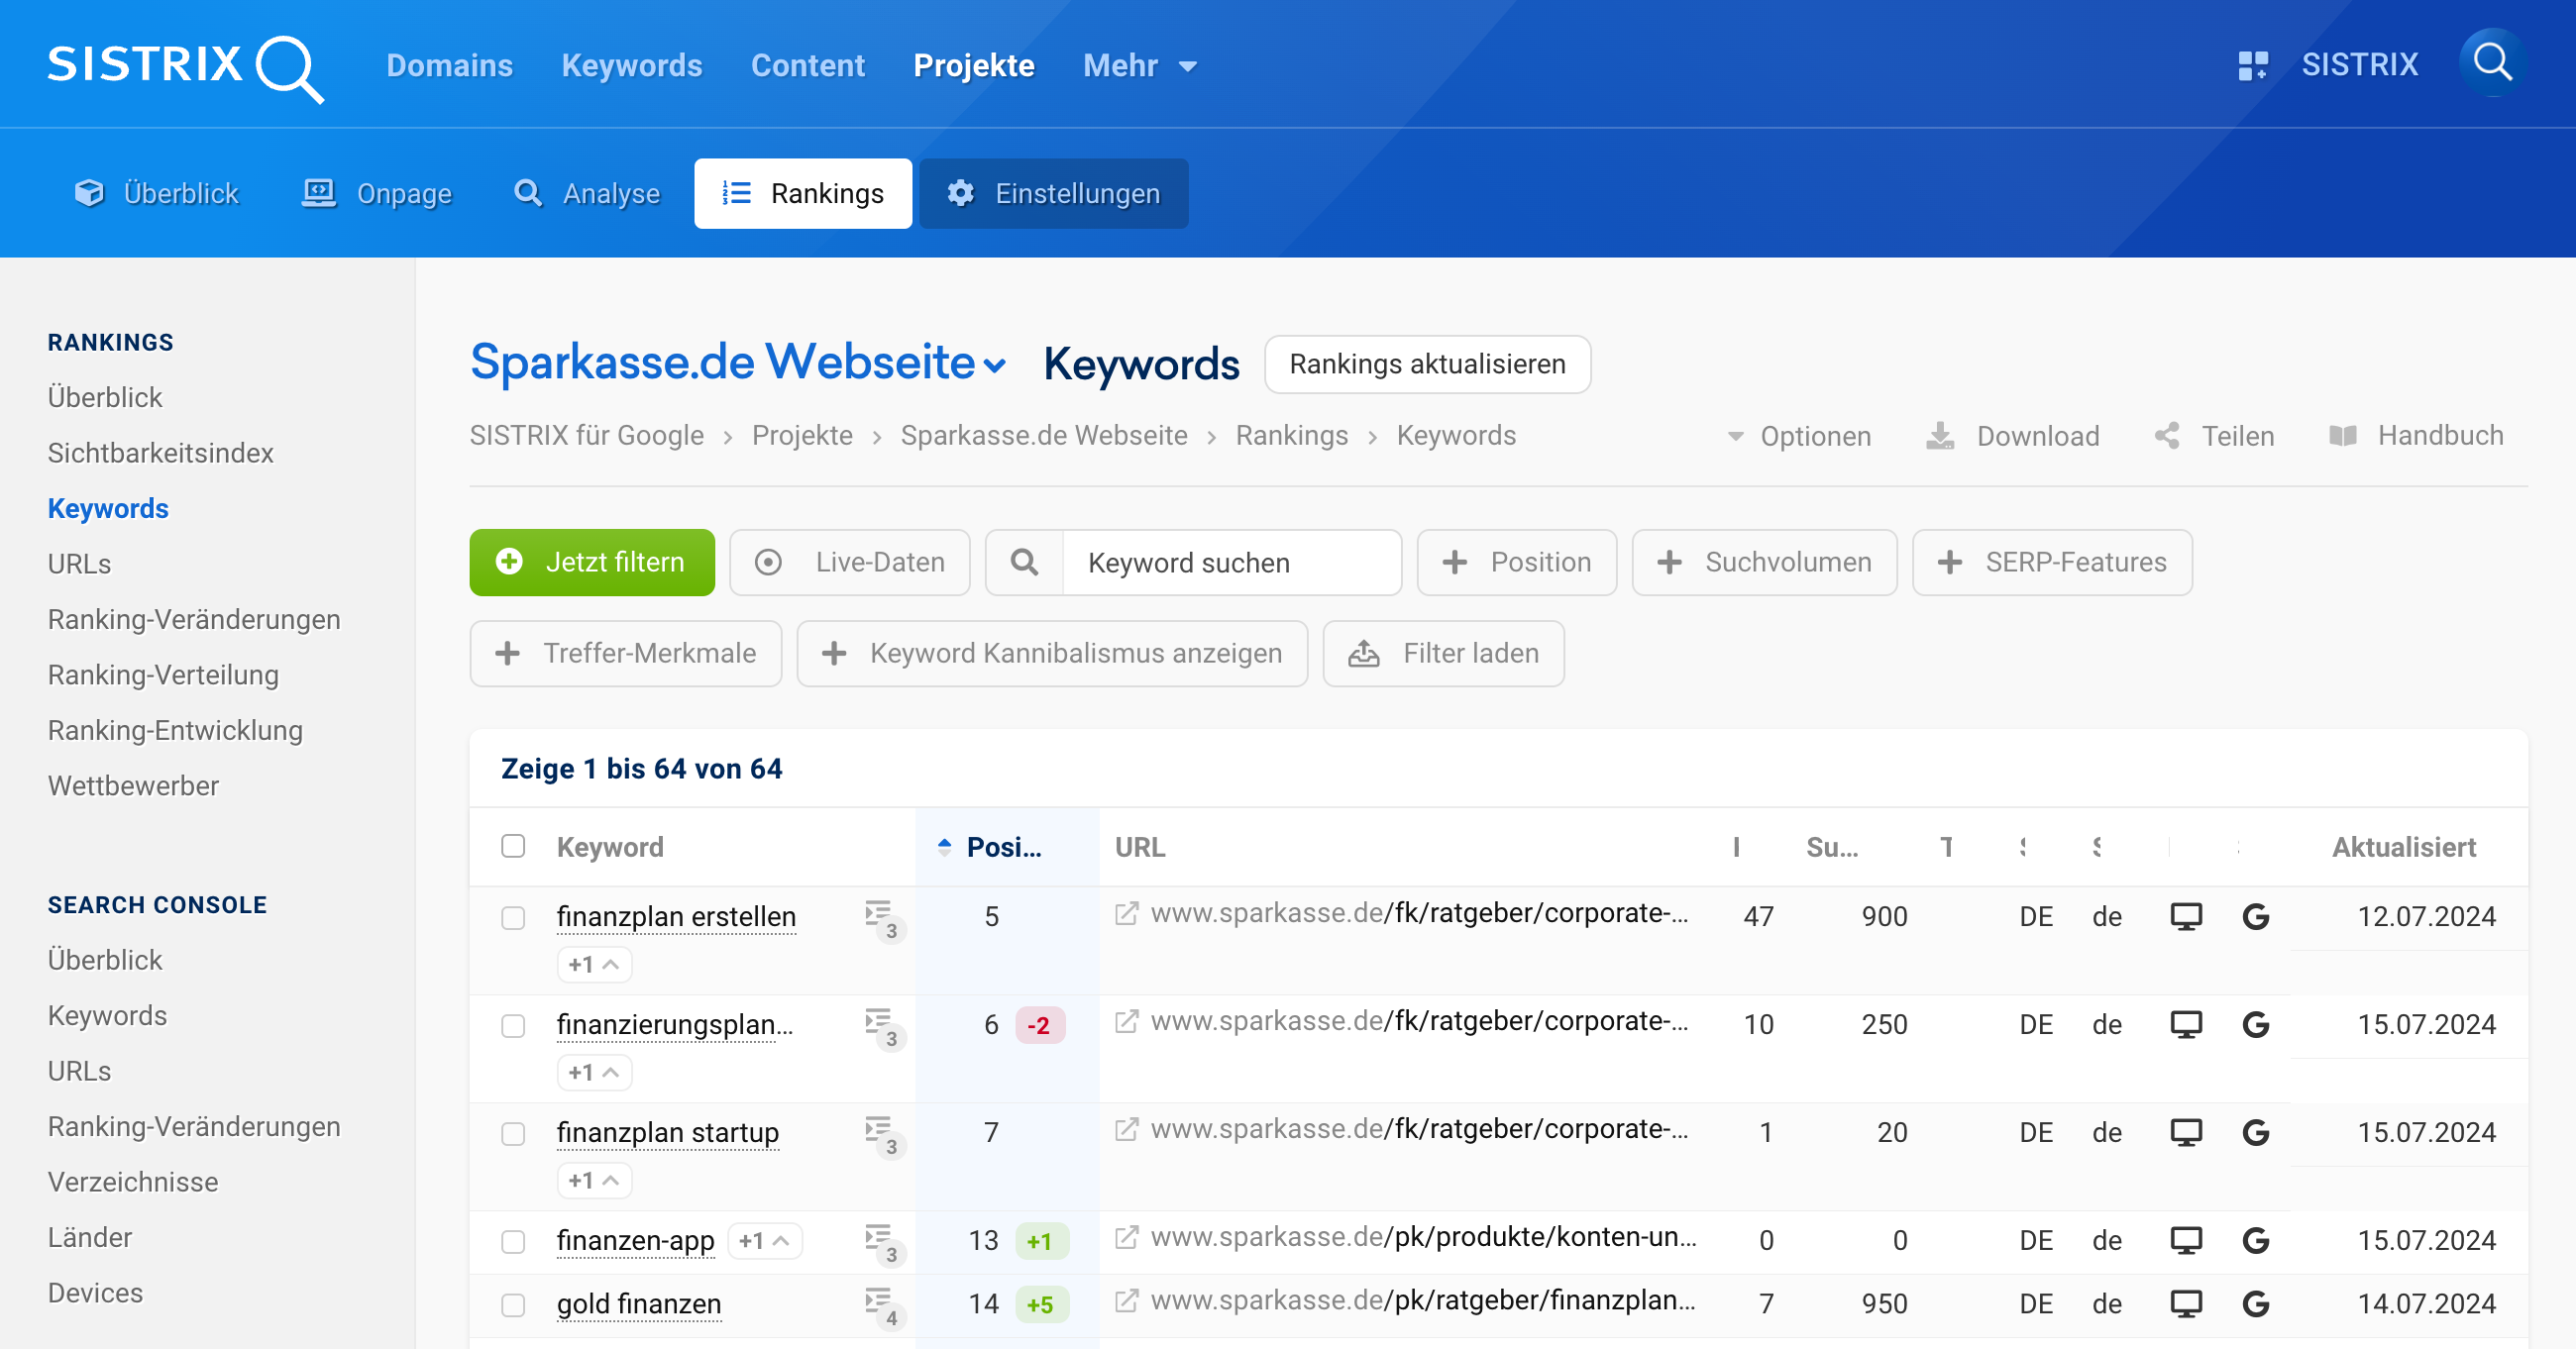Open the Handbuch manual link

pyautogui.click(x=2416, y=436)
